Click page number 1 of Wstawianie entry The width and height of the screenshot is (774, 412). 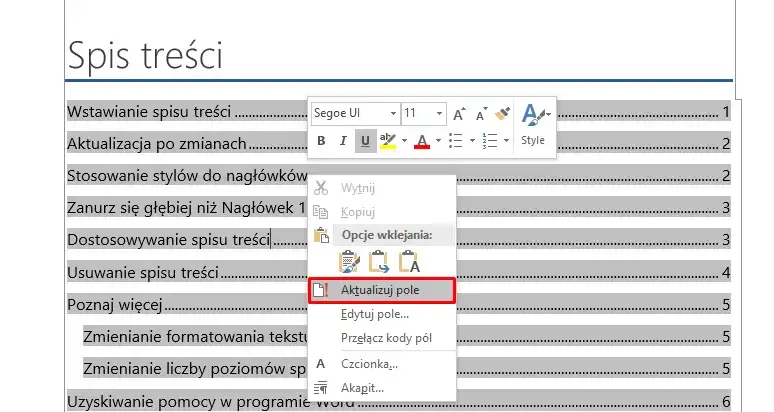click(726, 112)
